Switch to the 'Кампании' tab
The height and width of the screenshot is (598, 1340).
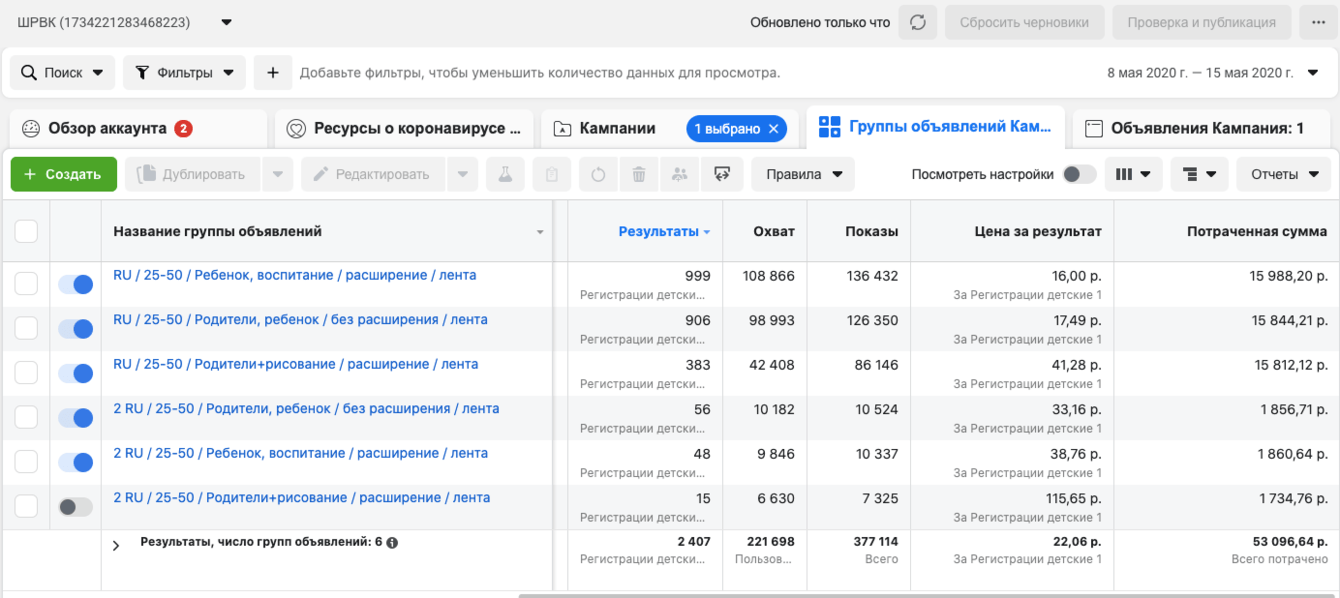pyautogui.click(x=617, y=128)
